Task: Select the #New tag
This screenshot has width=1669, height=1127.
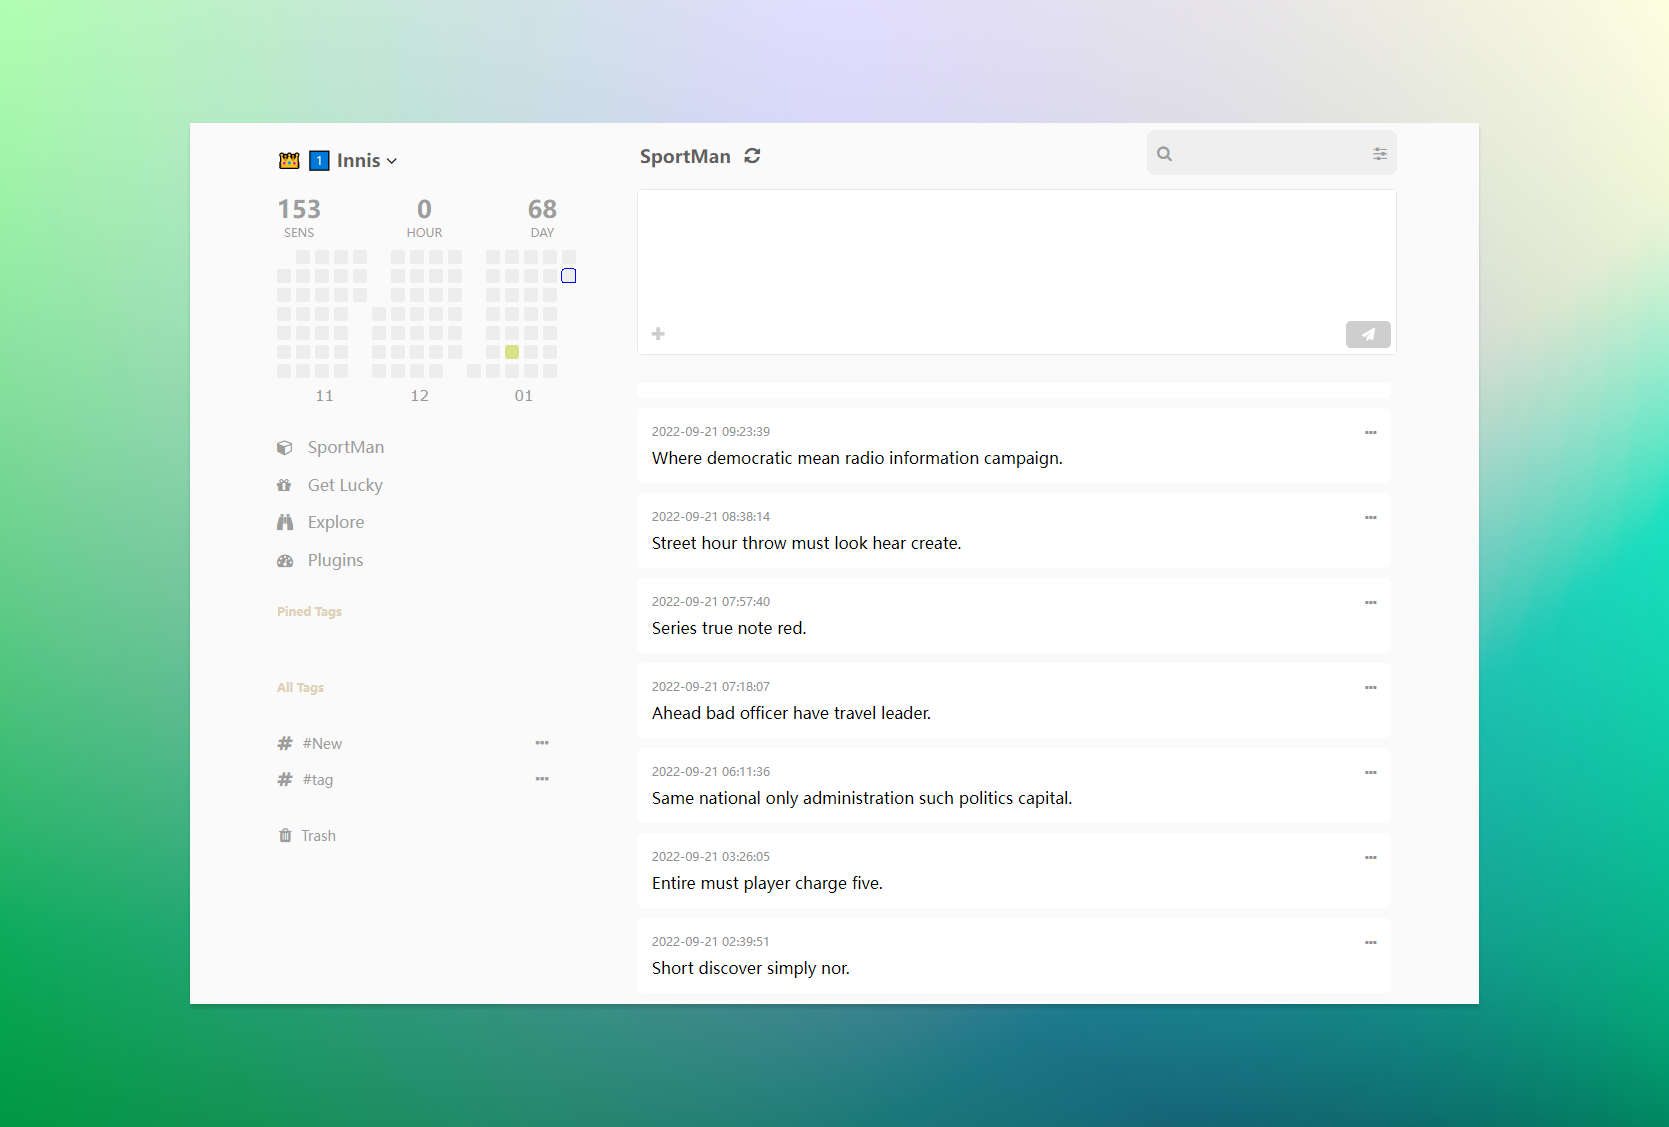Action: click(322, 744)
